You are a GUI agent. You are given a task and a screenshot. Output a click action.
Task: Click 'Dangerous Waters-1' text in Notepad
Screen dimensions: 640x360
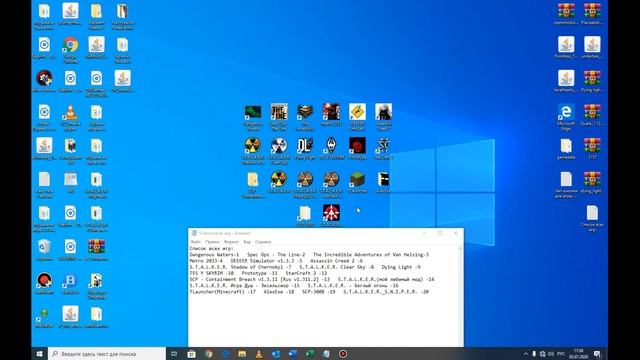pyautogui.click(x=214, y=254)
